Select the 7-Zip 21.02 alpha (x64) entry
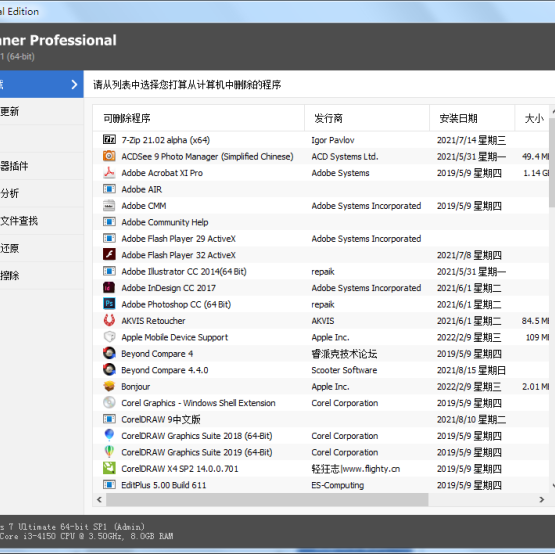Viewport: 555px width, 554px height. tap(166, 140)
